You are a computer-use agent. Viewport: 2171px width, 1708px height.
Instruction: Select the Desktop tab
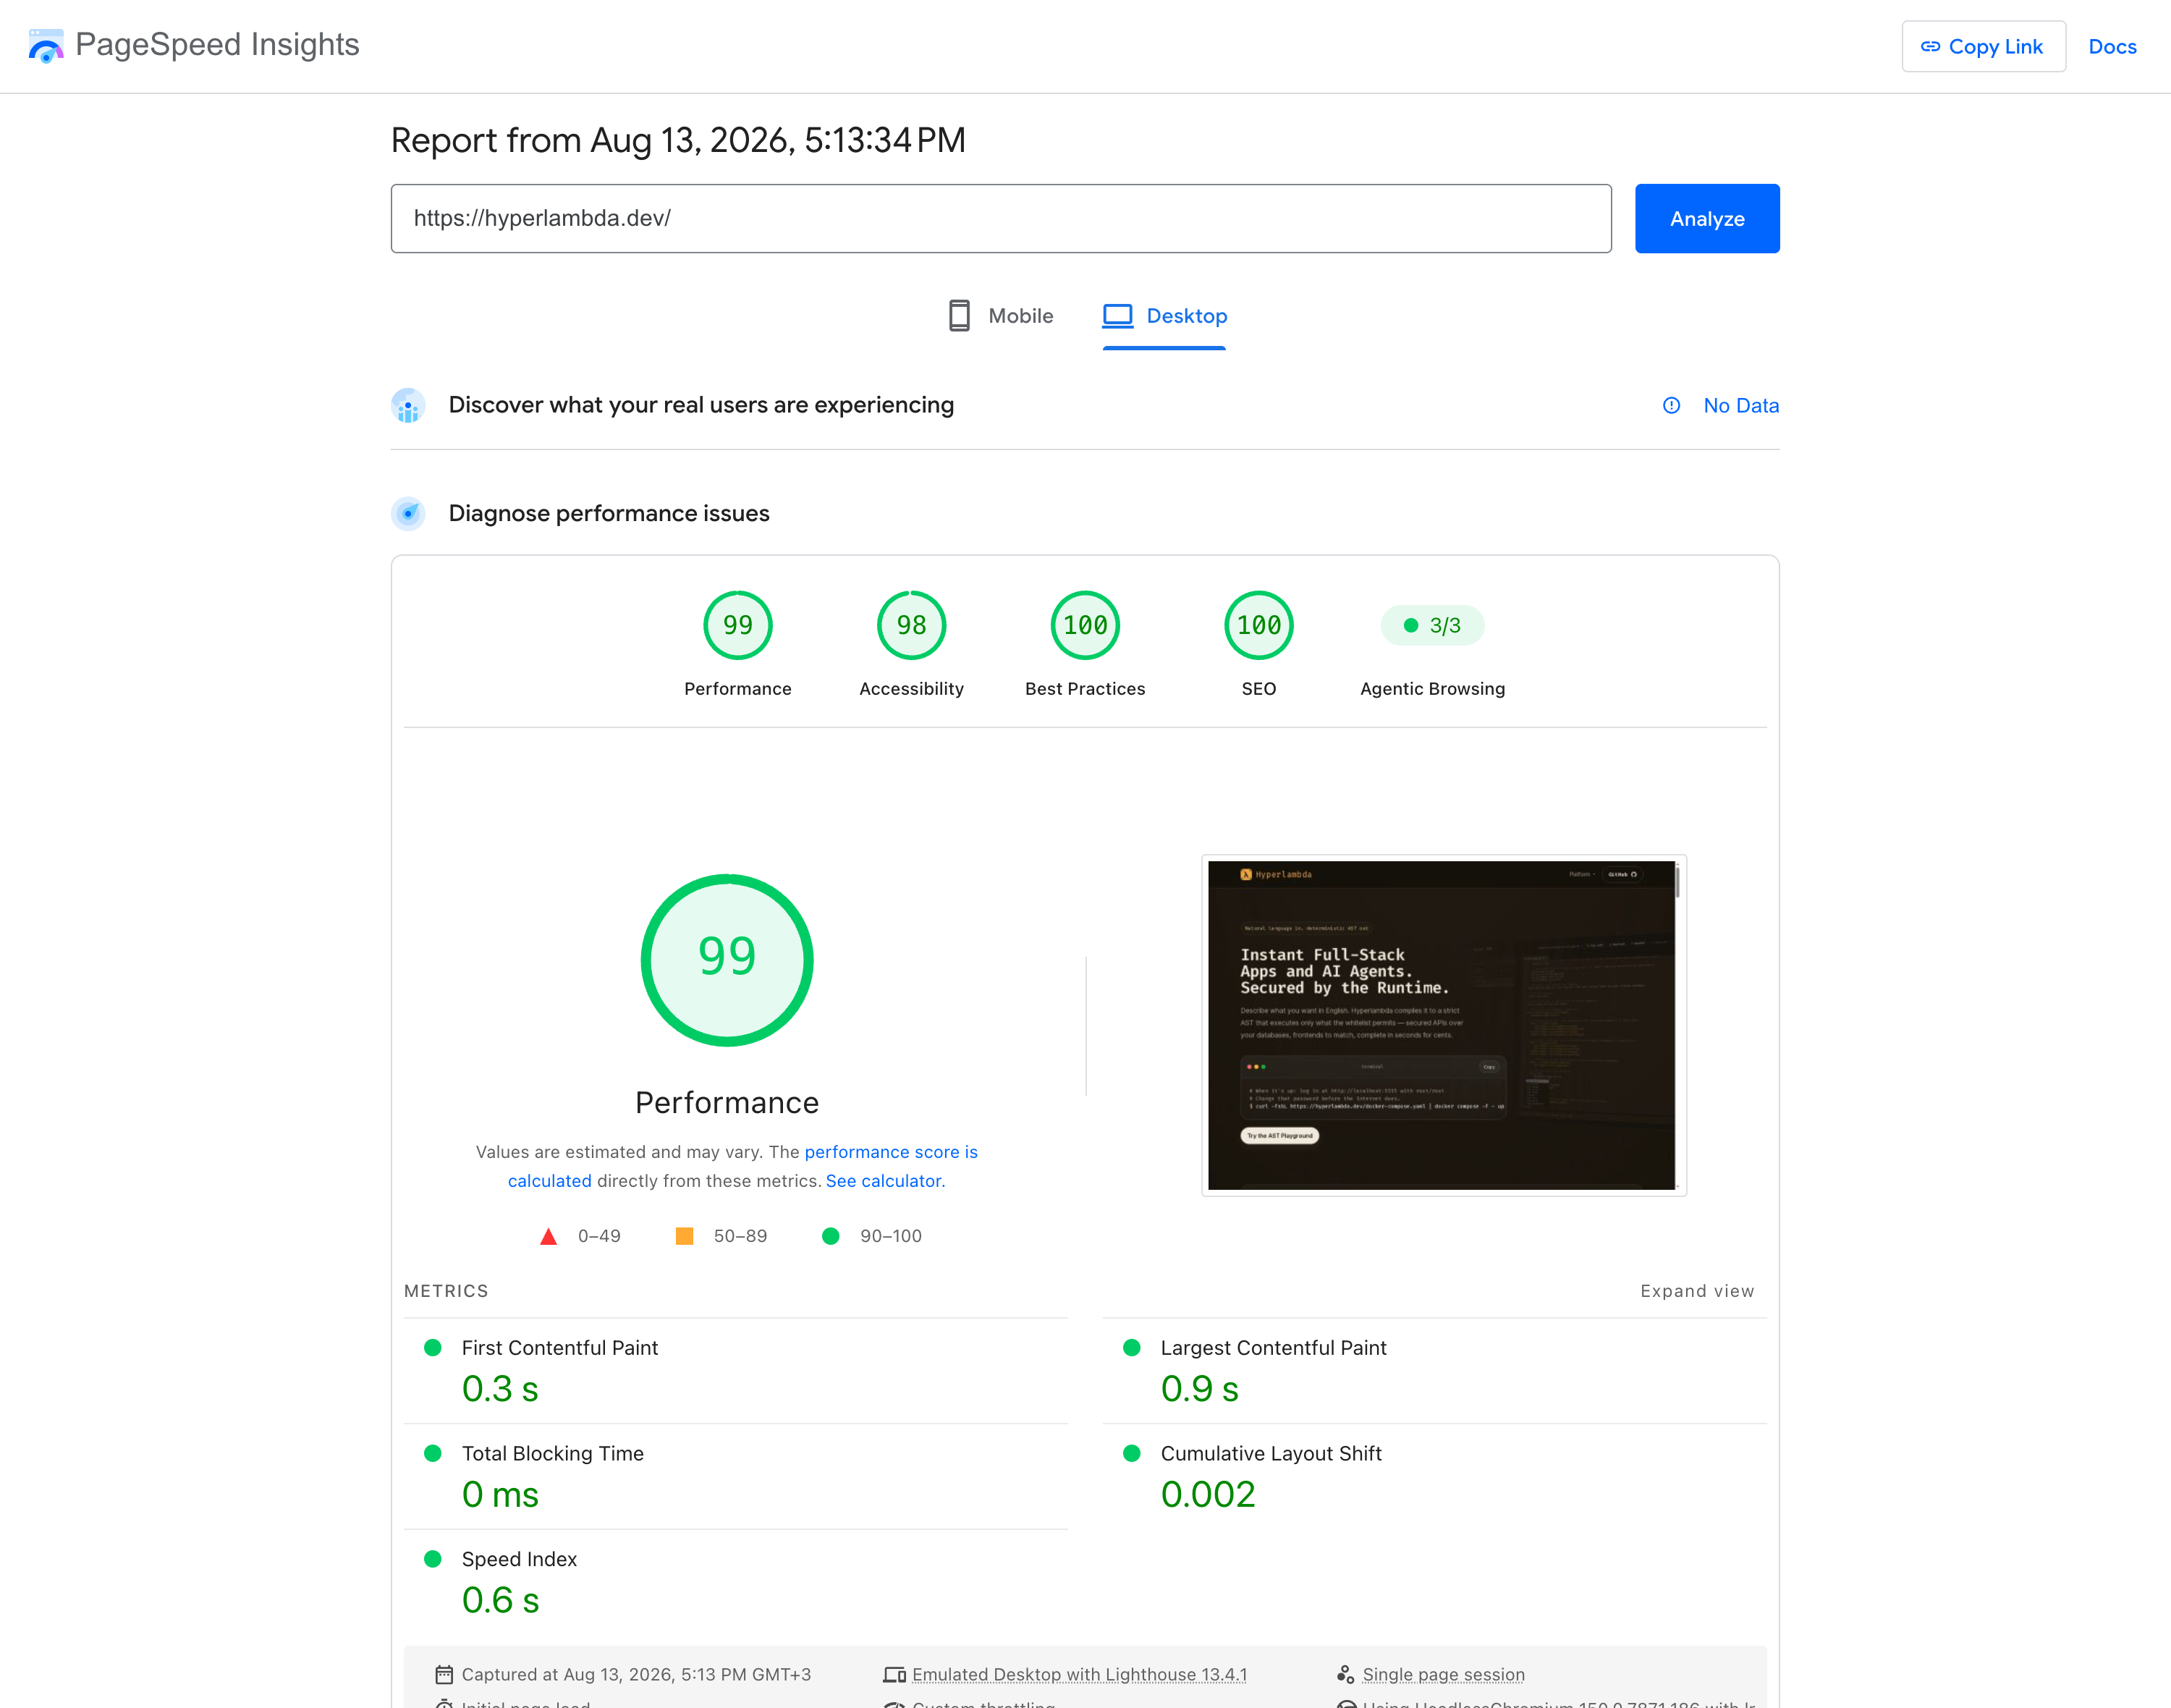pos(1164,316)
